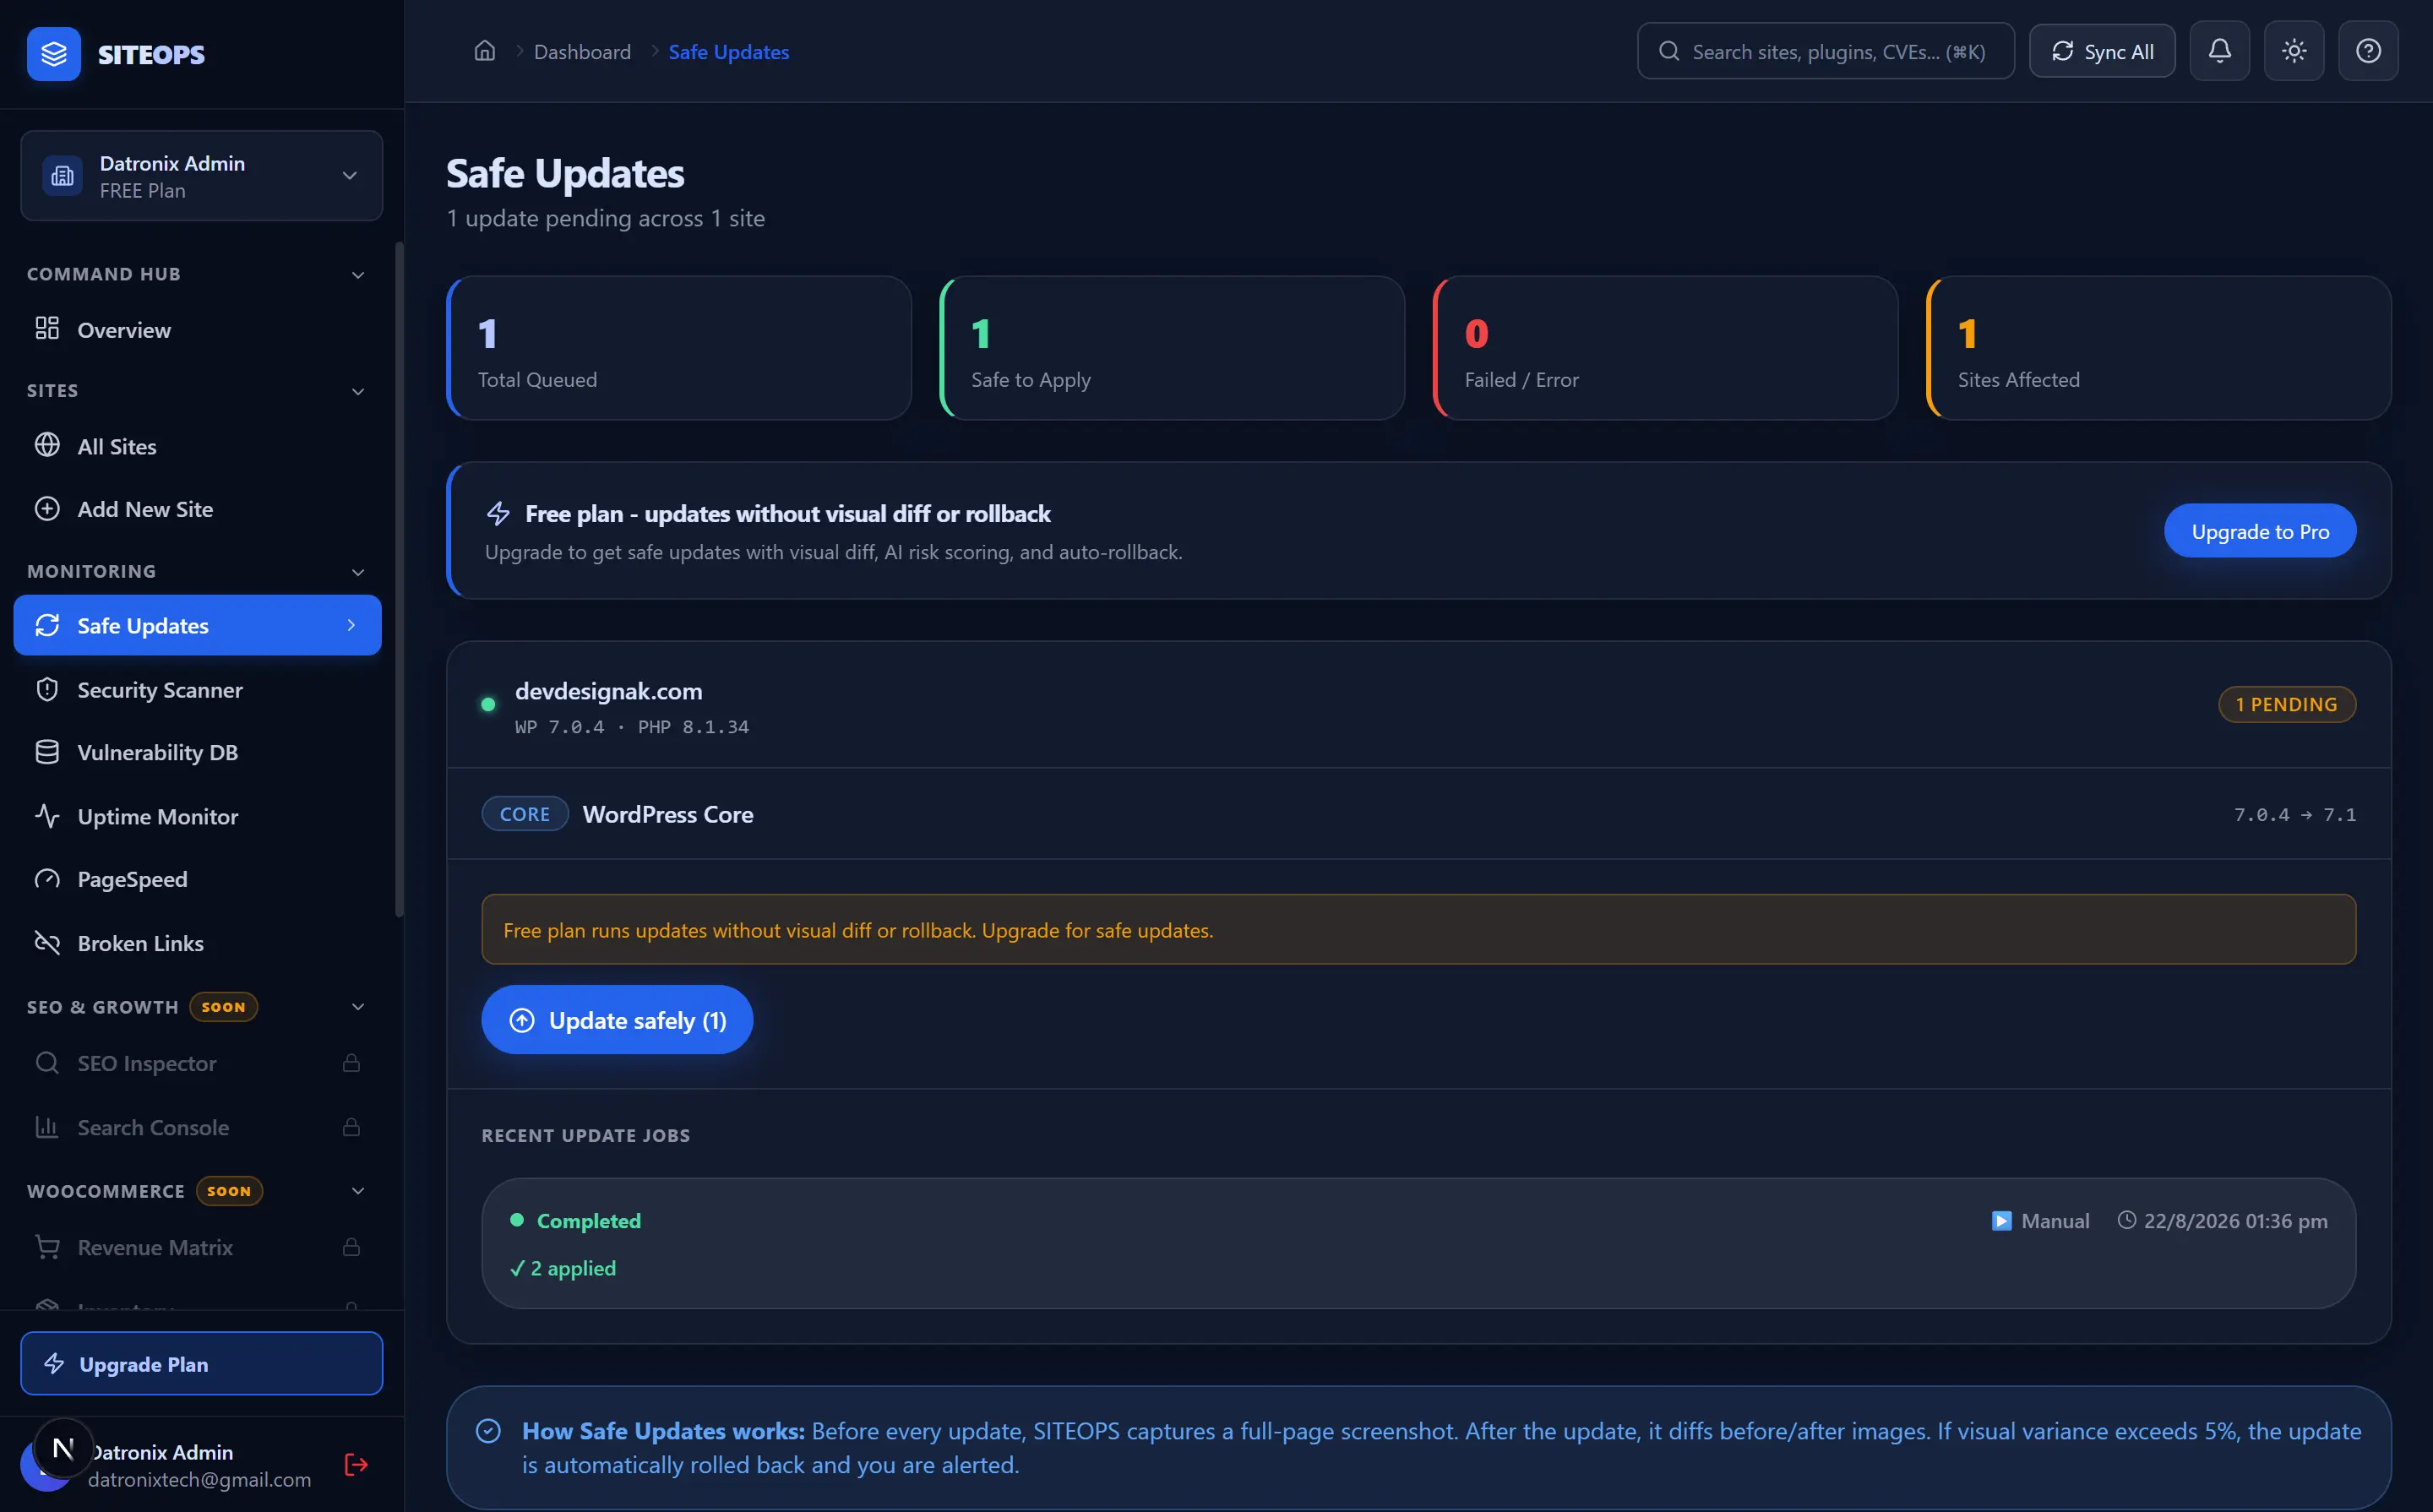Click the Dashboard breadcrumb link

(x=582, y=52)
